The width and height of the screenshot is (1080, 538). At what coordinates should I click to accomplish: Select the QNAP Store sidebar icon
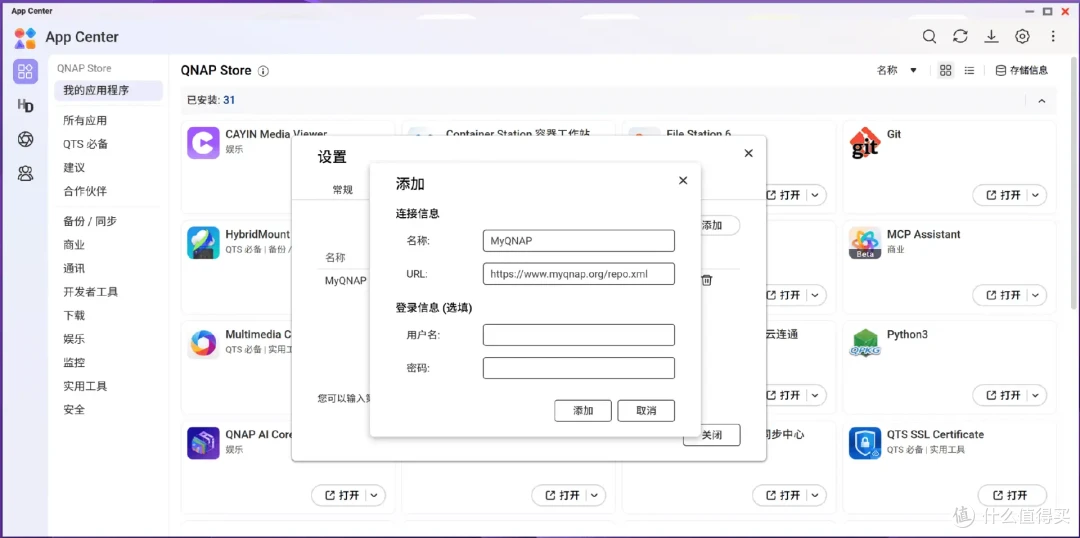[25, 71]
